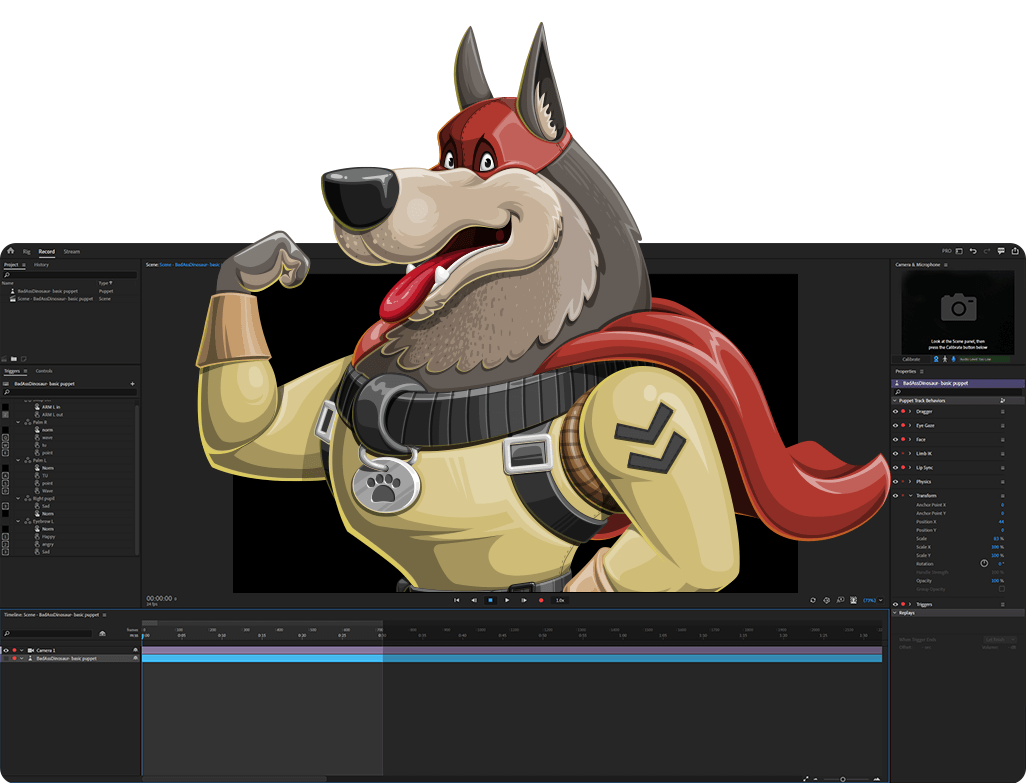Select the BadAssDinosaur puppet track in timeline

tap(66, 658)
